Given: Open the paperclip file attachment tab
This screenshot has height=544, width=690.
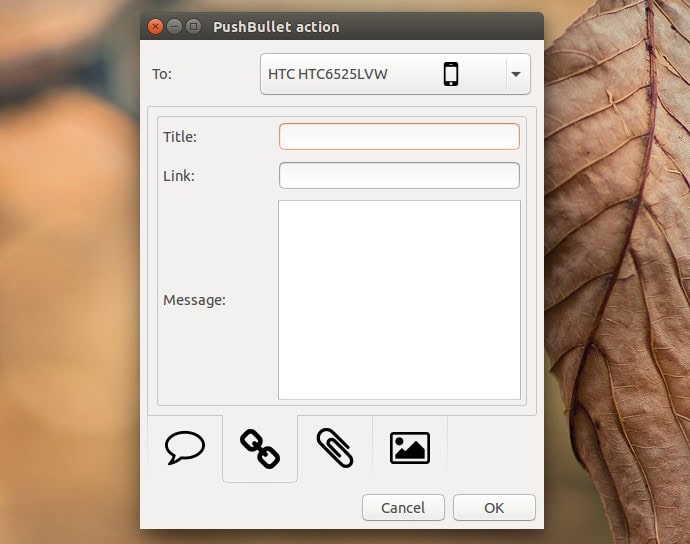Looking at the screenshot, I should tap(335, 448).
